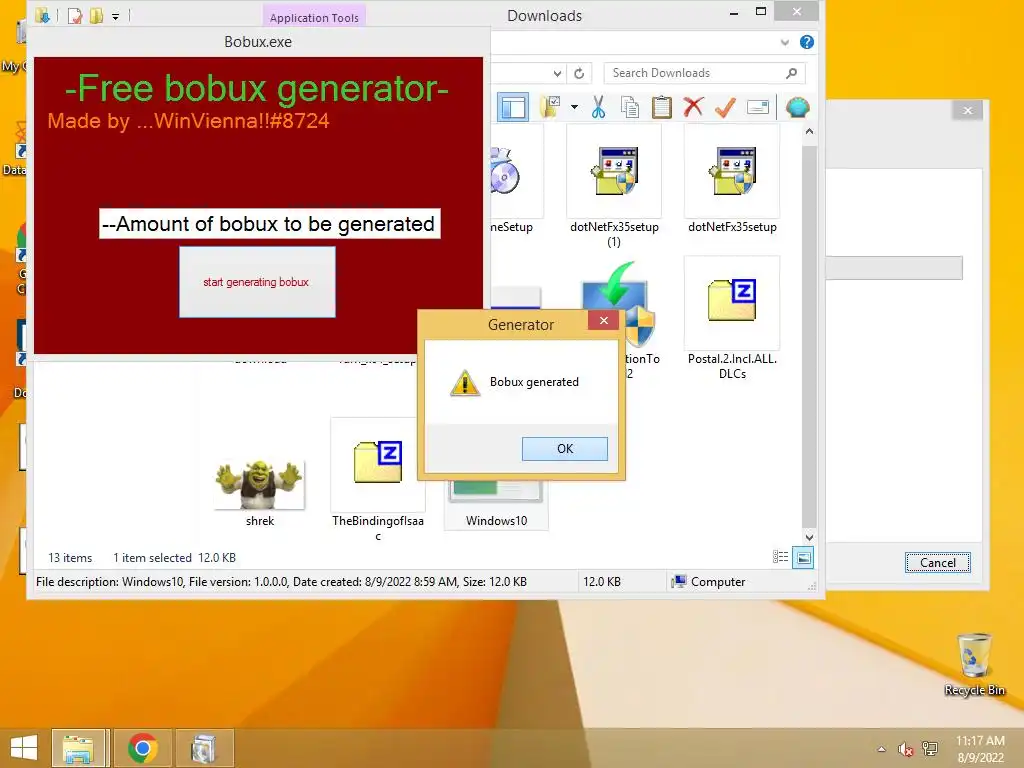The width and height of the screenshot is (1024, 768).
Task: Open the Application Tools ribbon tab
Action: click(314, 18)
